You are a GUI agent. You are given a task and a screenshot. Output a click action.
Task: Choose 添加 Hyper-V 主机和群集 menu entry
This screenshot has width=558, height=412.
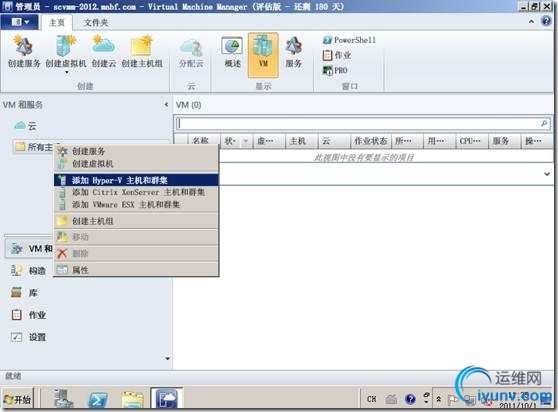click(x=136, y=180)
